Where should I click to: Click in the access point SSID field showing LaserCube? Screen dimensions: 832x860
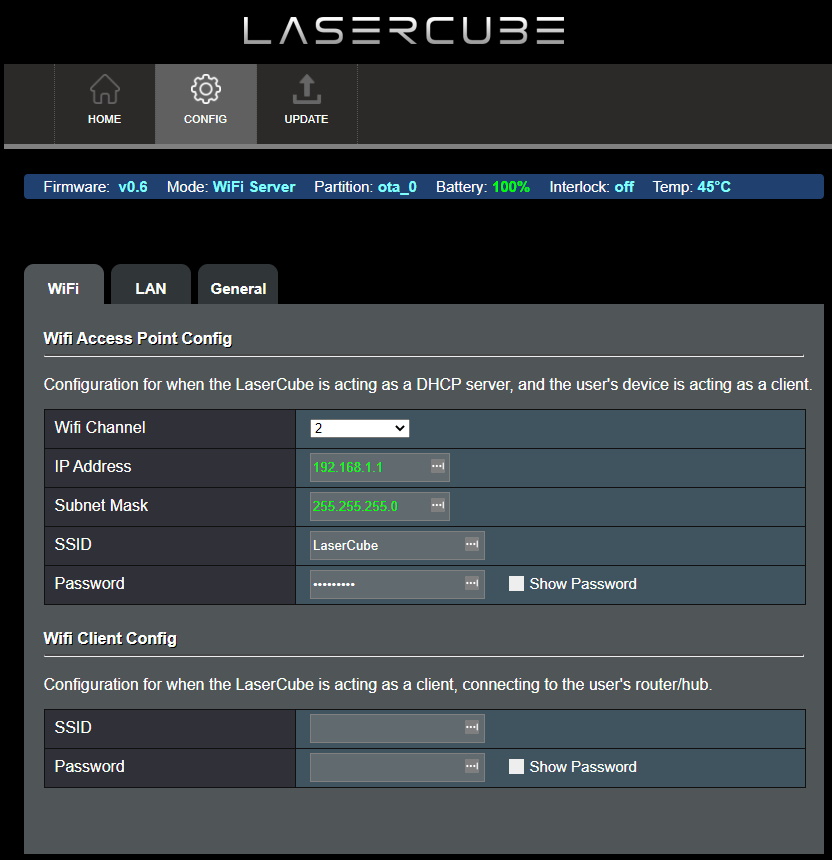coord(385,545)
